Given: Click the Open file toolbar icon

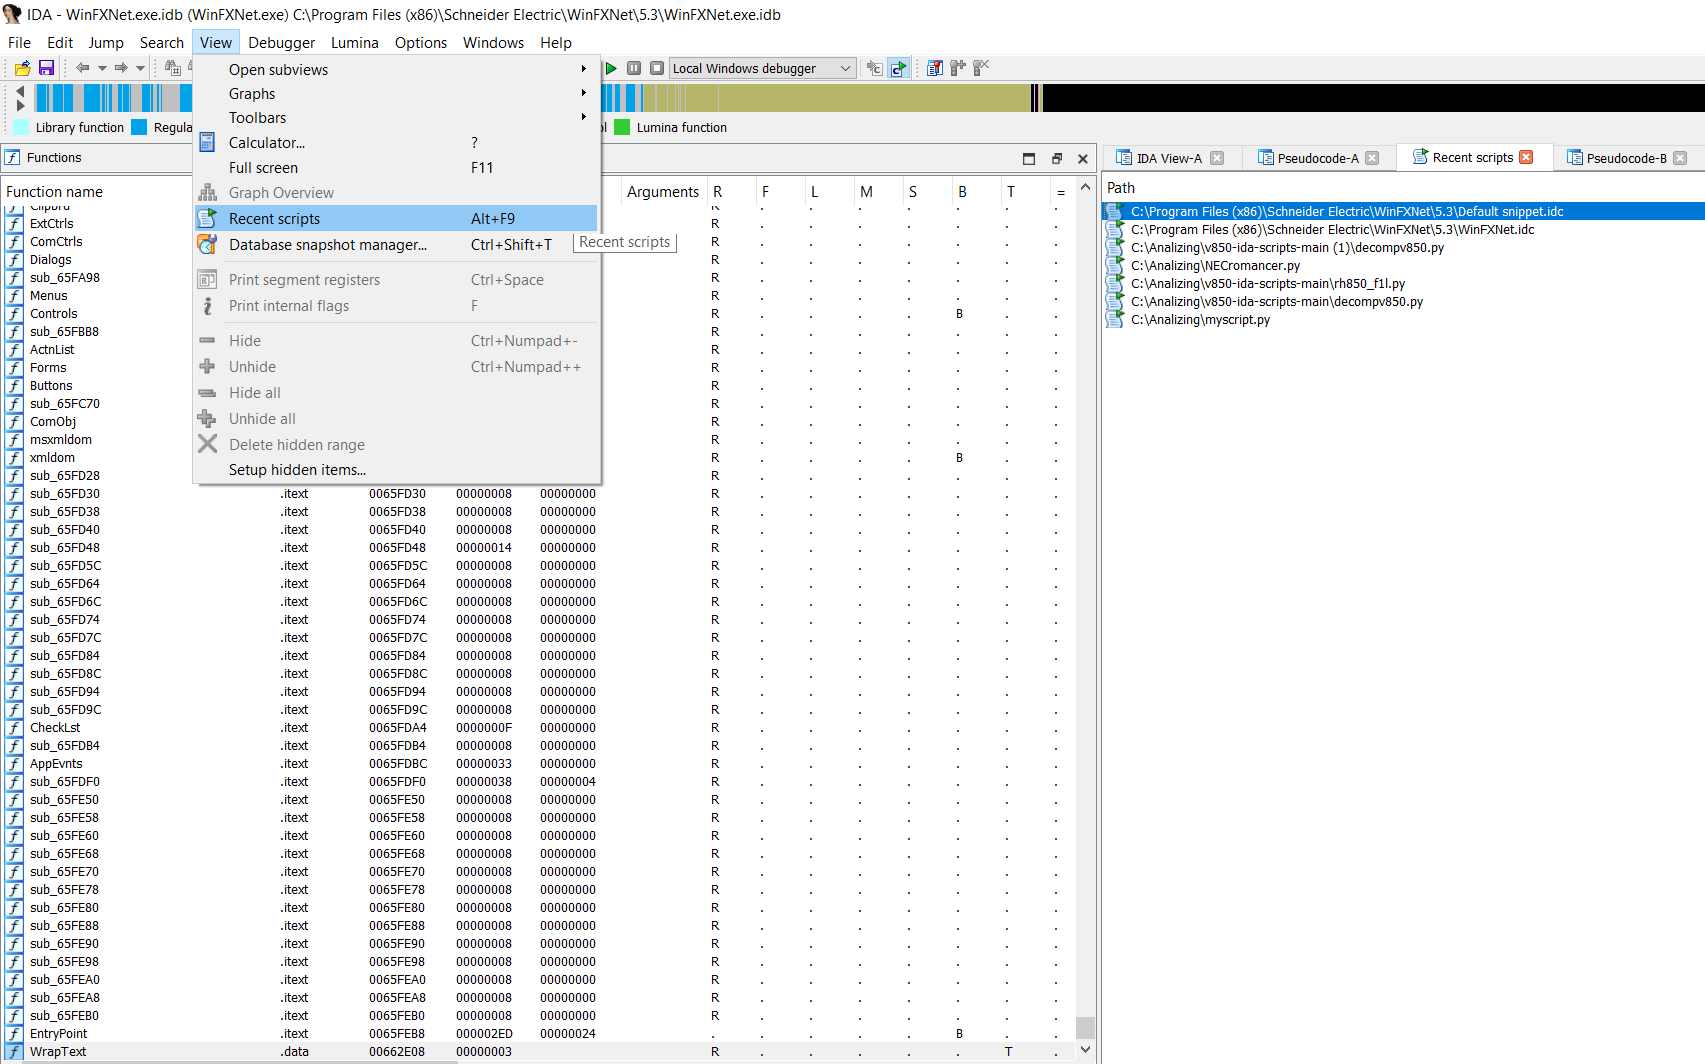Looking at the screenshot, I should tap(22, 68).
